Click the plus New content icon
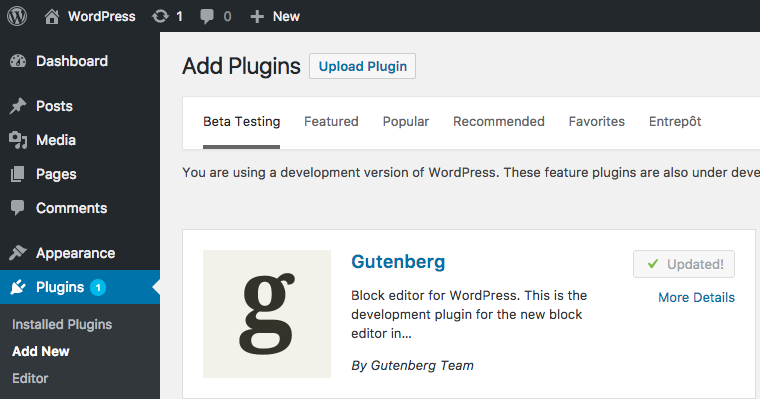Viewport: 760px width, 399px height. click(x=257, y=17)
